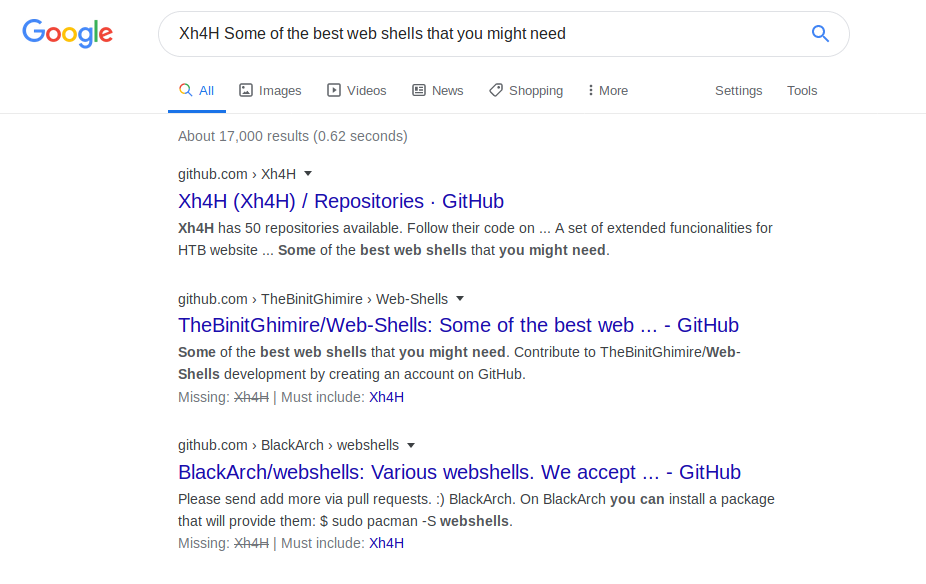Click Must include Xh4H under Web-Shells result
926x584 pixels.
click(x=386, y=397)
